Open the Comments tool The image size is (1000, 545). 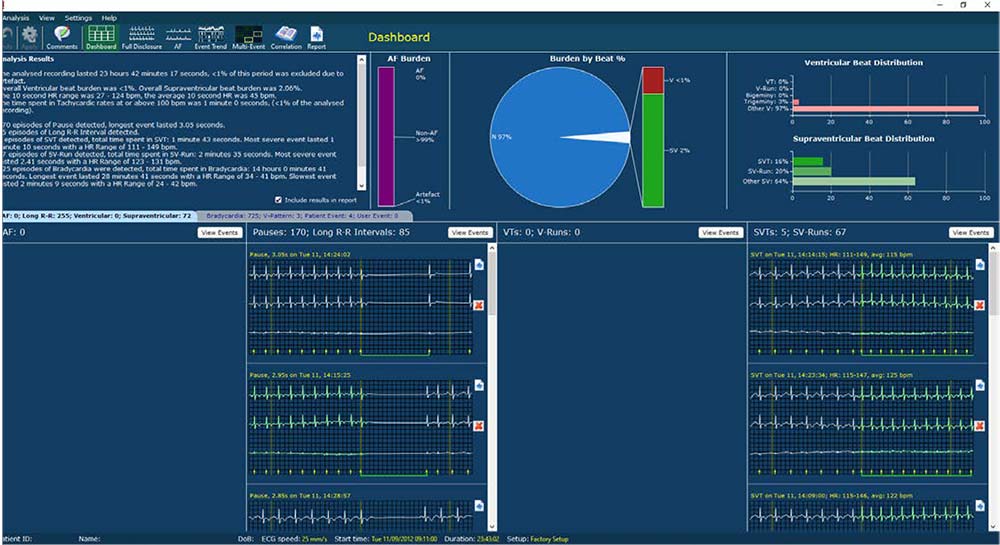coord(62,37)
